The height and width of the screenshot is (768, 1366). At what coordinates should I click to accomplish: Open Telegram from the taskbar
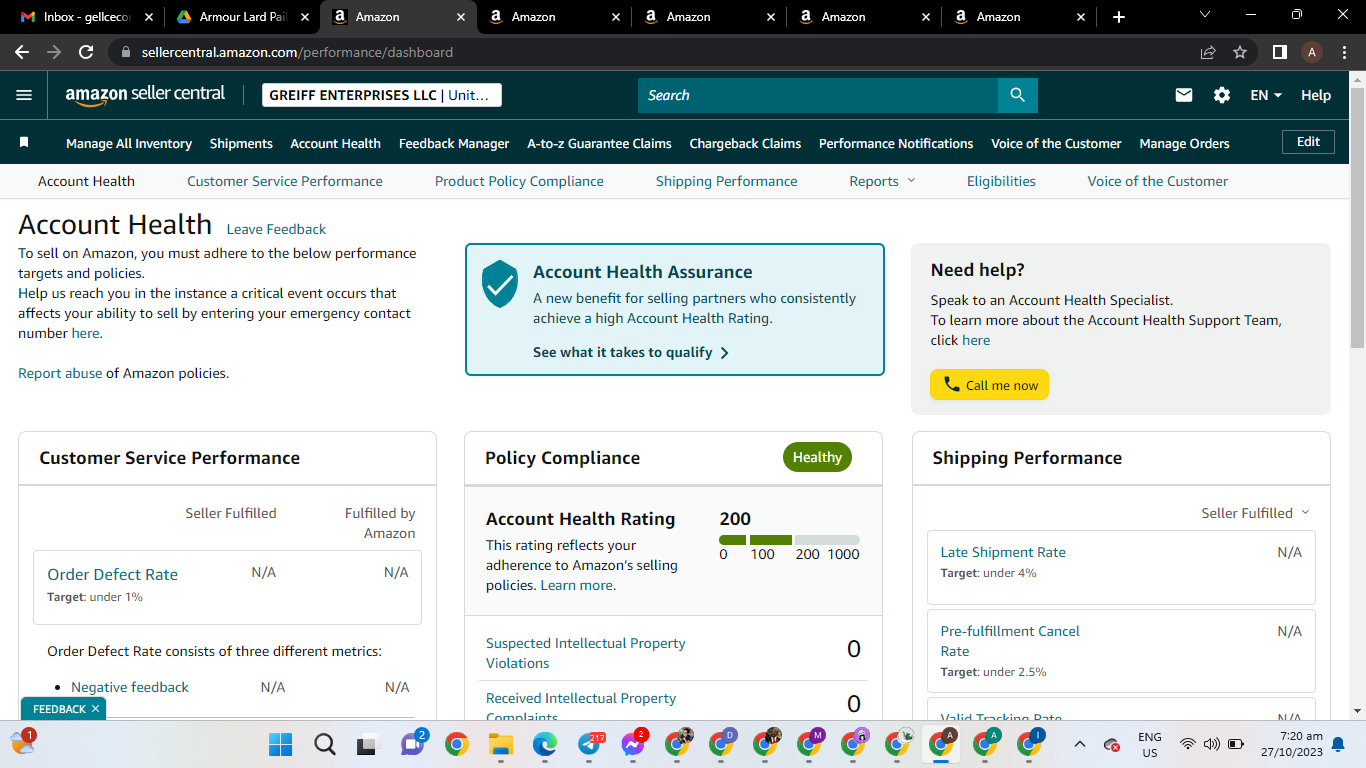click(589, 744)
